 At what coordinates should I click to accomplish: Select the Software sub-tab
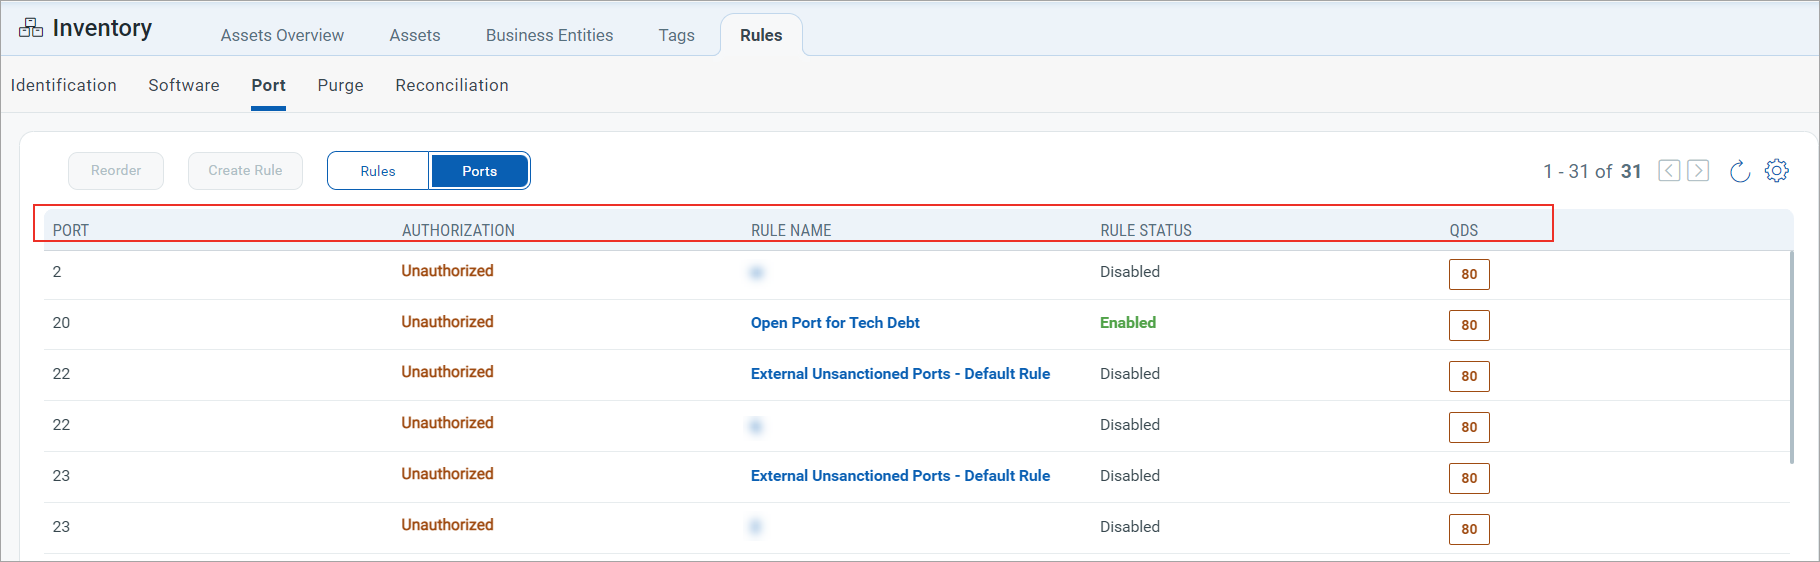(184, 85)
